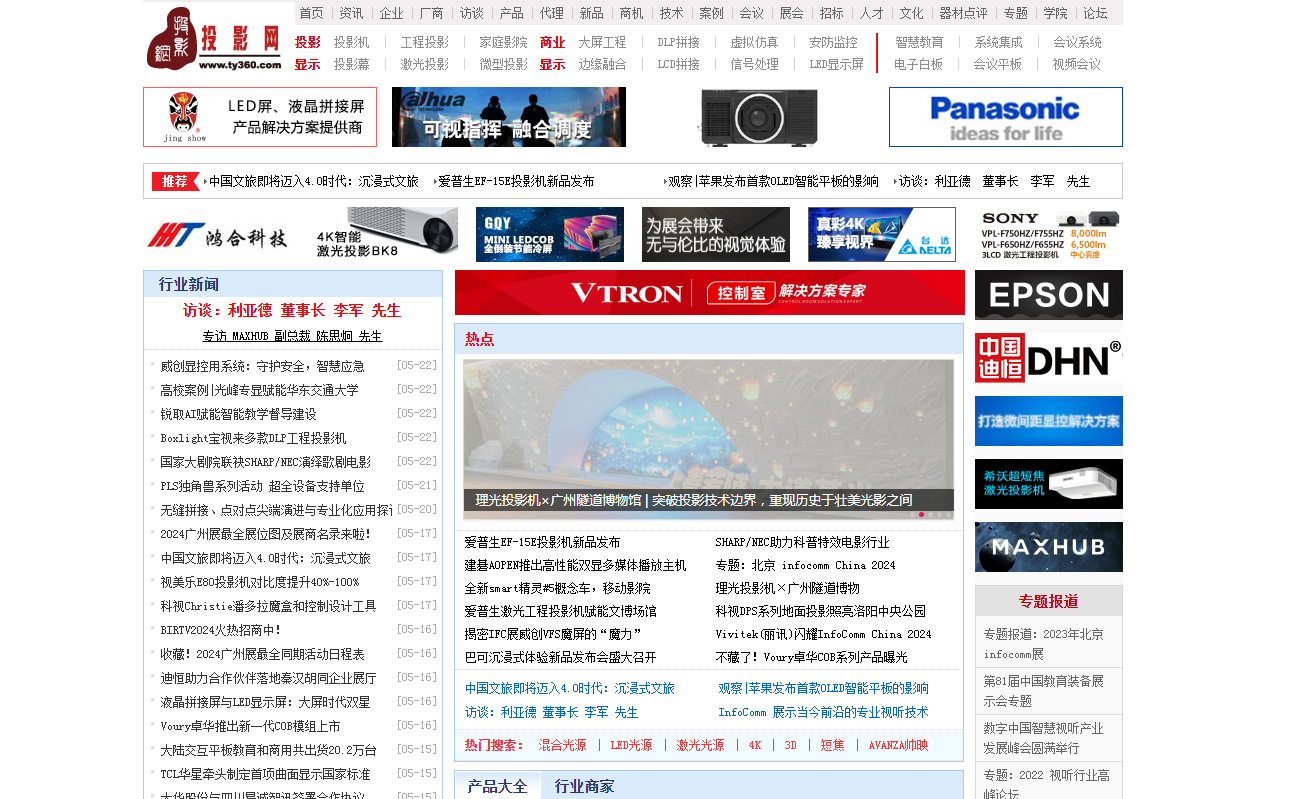Viewport: 1293px width, 799px height.
Task: Open the black projector image banner
Action: point(758,117)
